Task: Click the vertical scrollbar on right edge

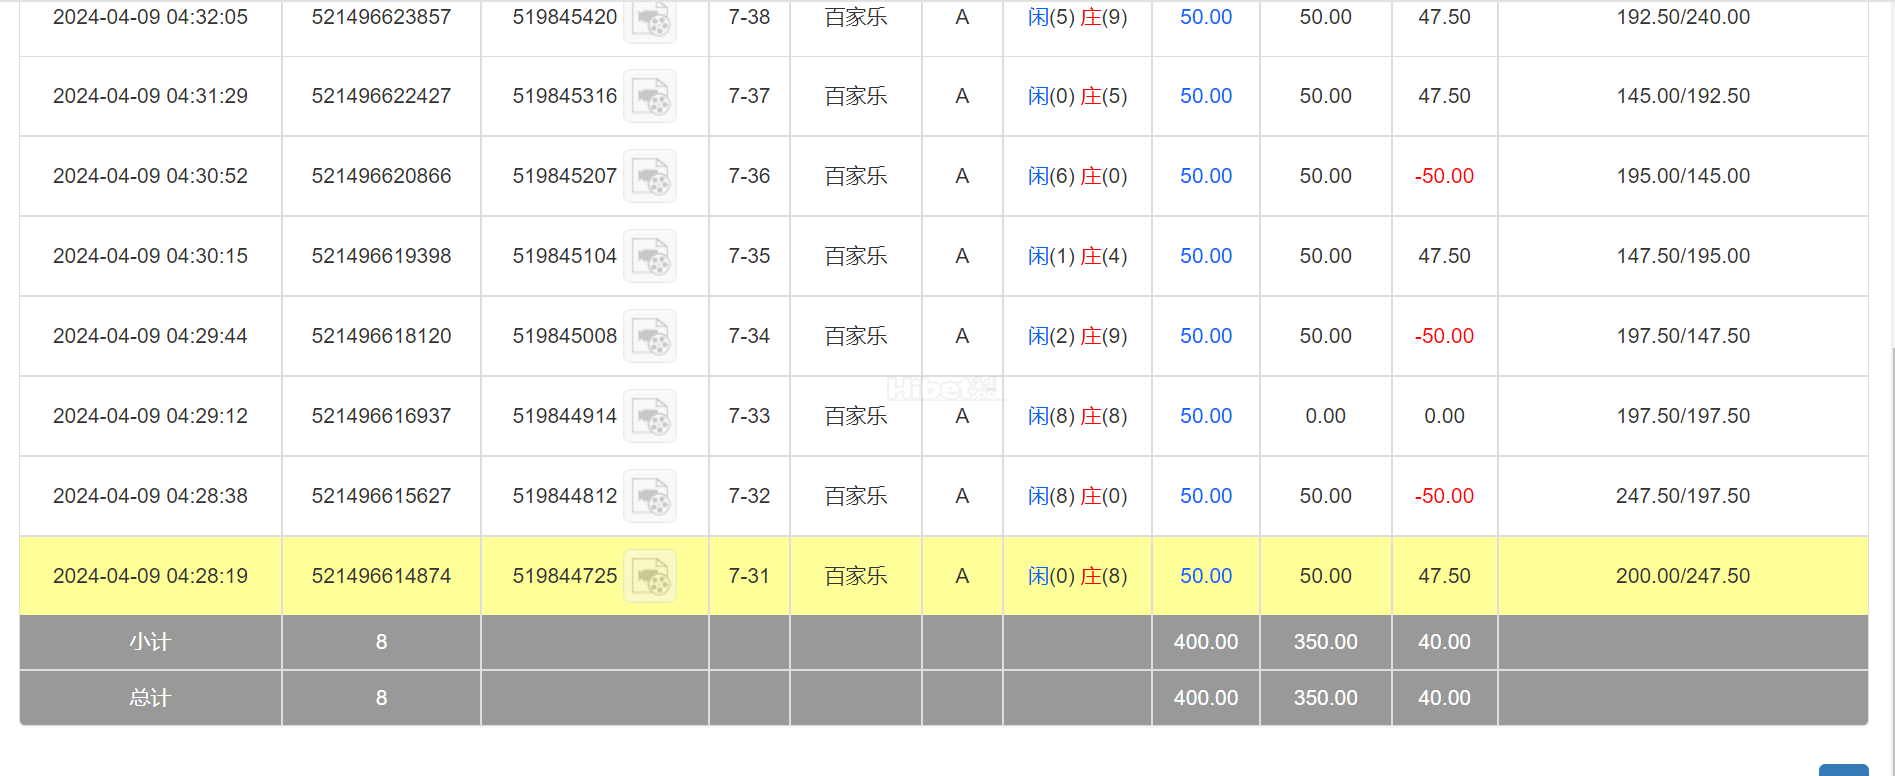Action: click(1891, 560)
